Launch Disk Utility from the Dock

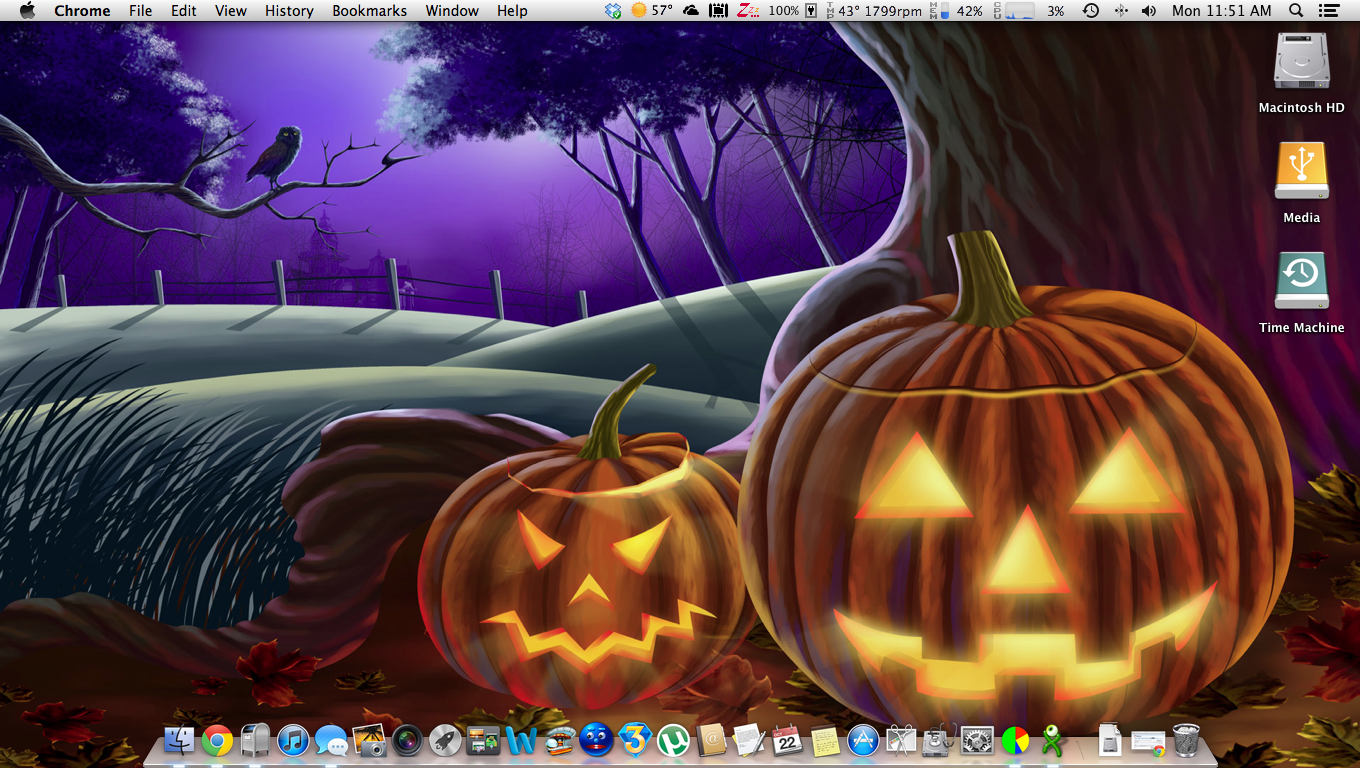(939, 741)
